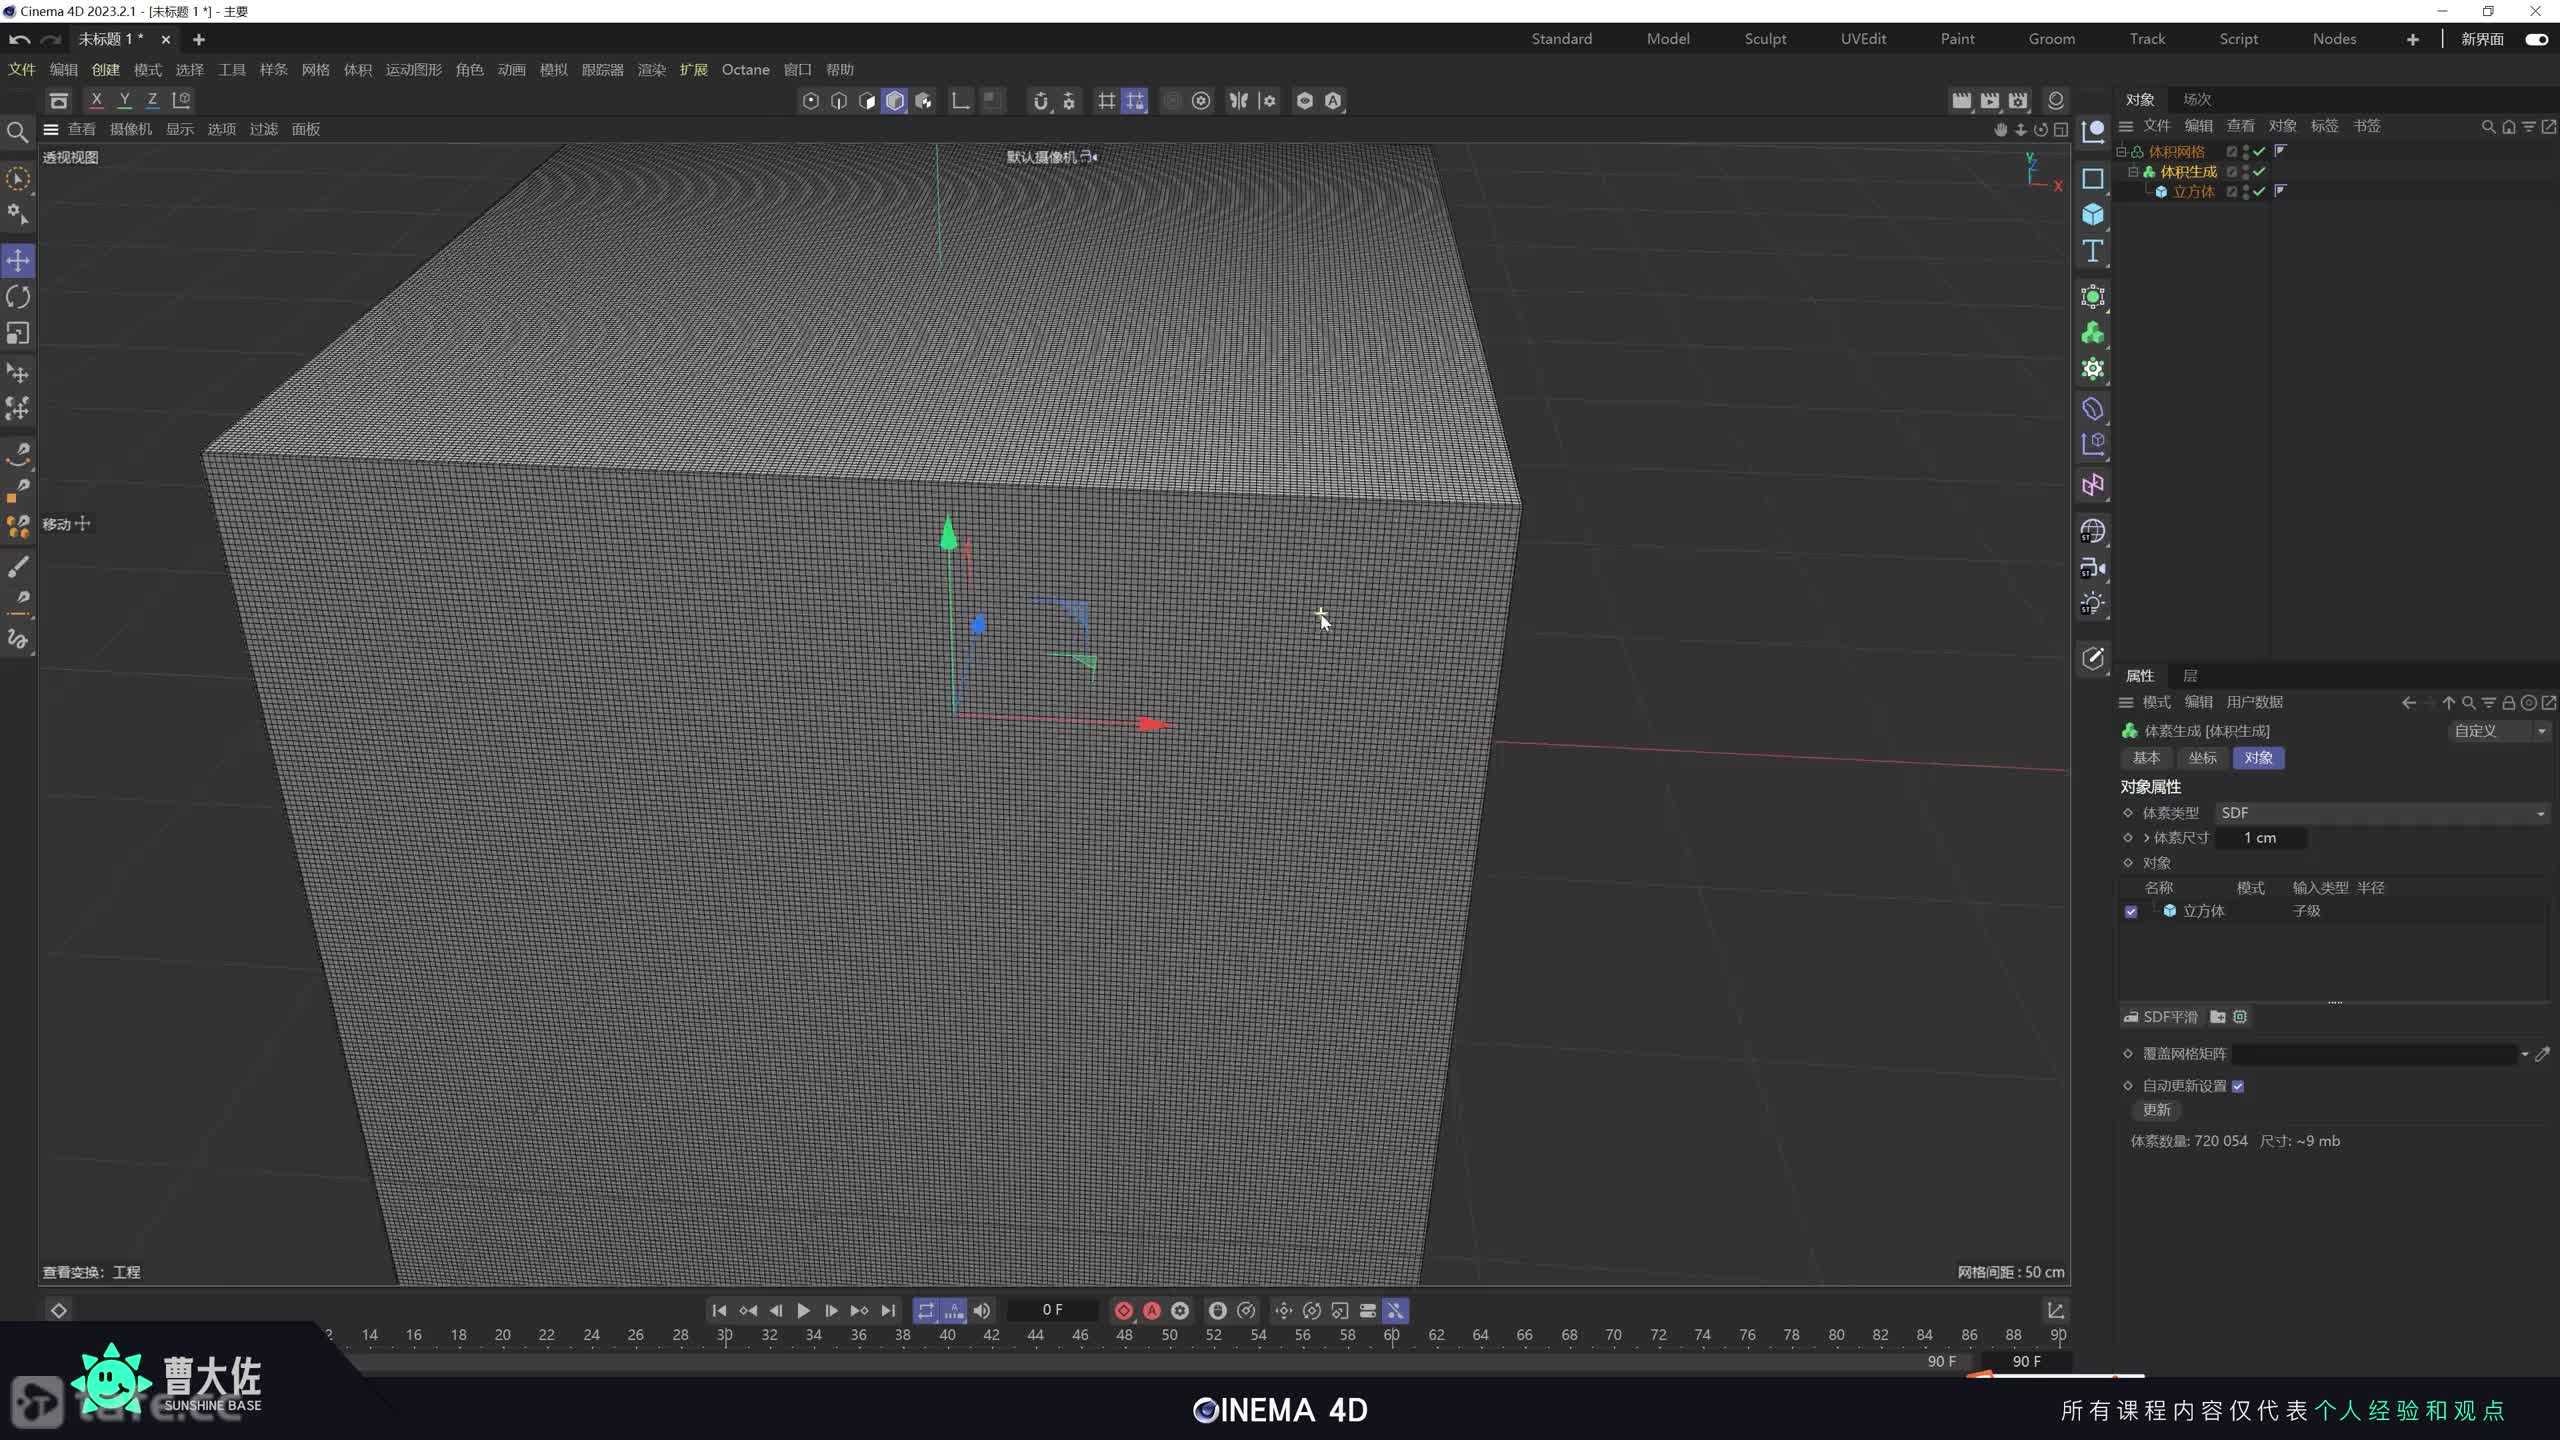2560x1440 pixels.
Task: Click the Camera object icon
Action: pyautogui.click(x=2092, y=568)
